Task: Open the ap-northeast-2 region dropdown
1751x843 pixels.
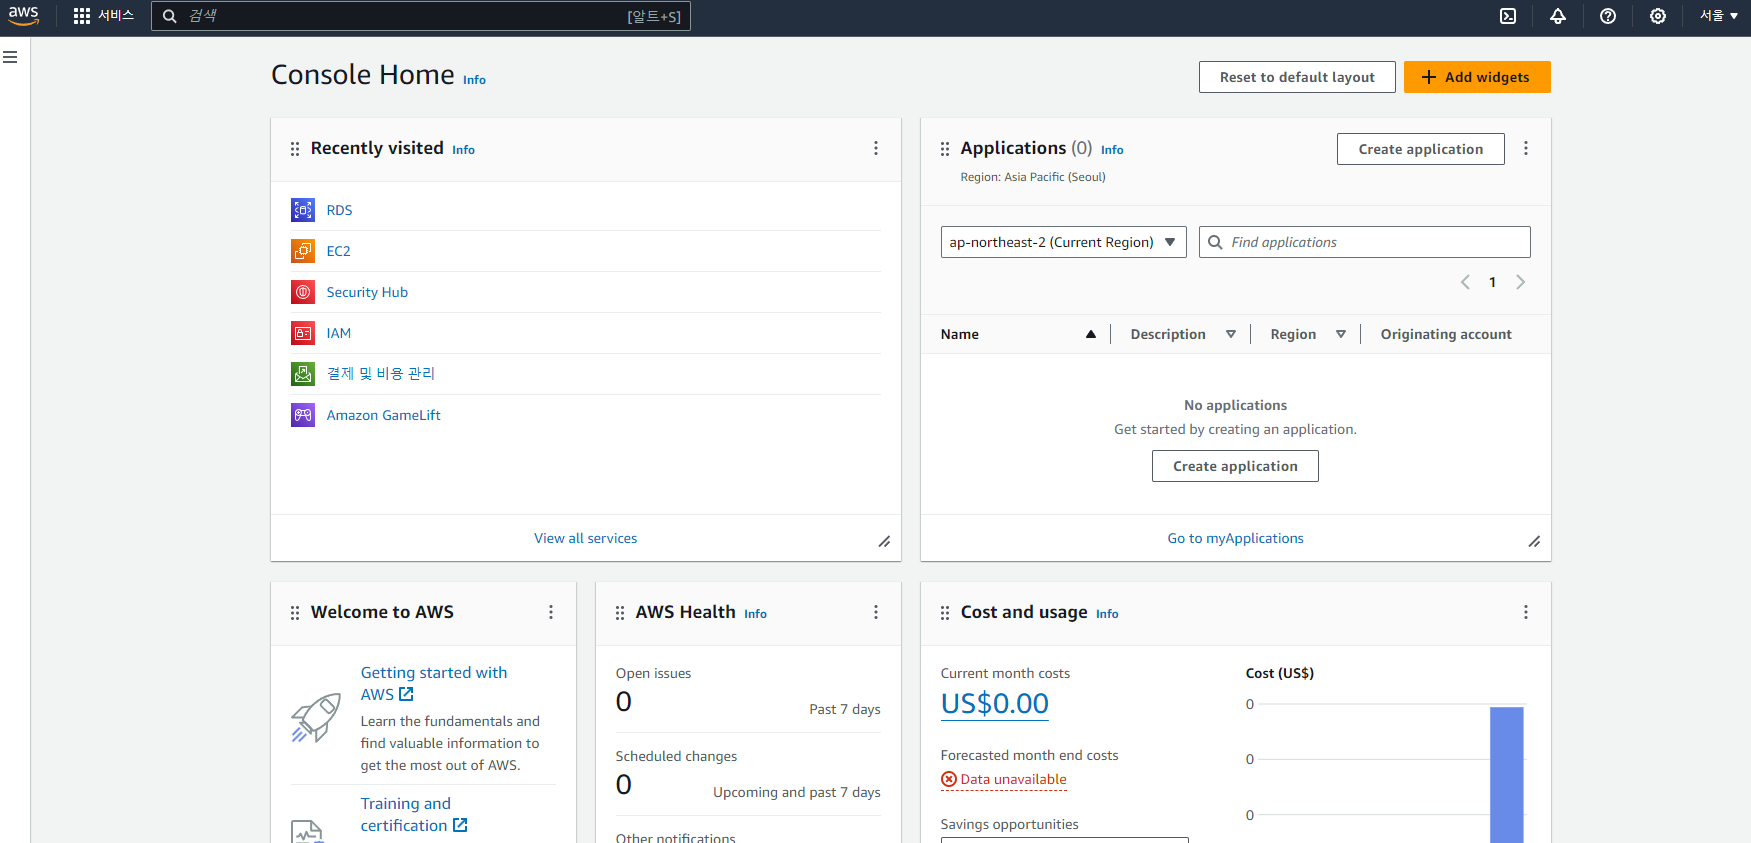Action: coord(1063,242)
